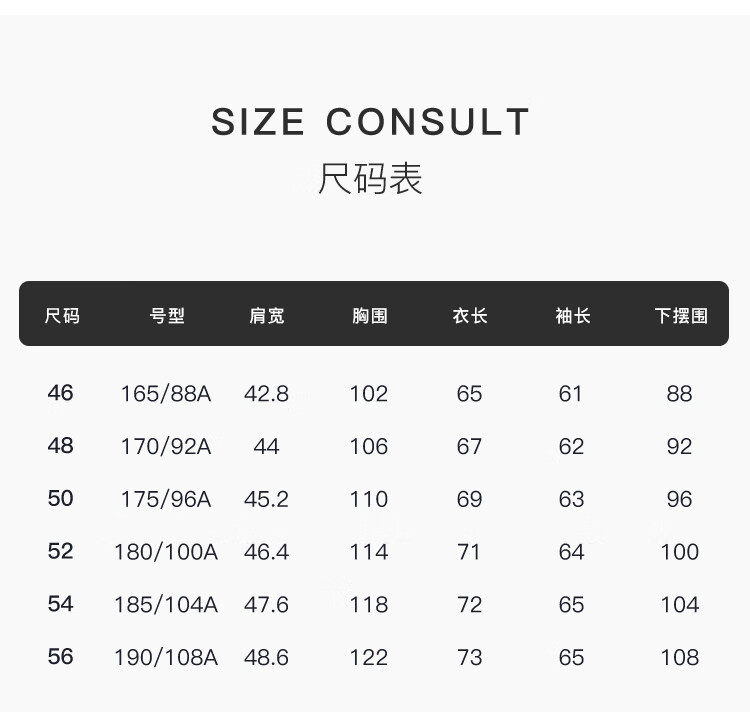Viewport: 750px width, 712px height.
Task: Select the 肩宽 column header
Action: click(x=267, y=316)
